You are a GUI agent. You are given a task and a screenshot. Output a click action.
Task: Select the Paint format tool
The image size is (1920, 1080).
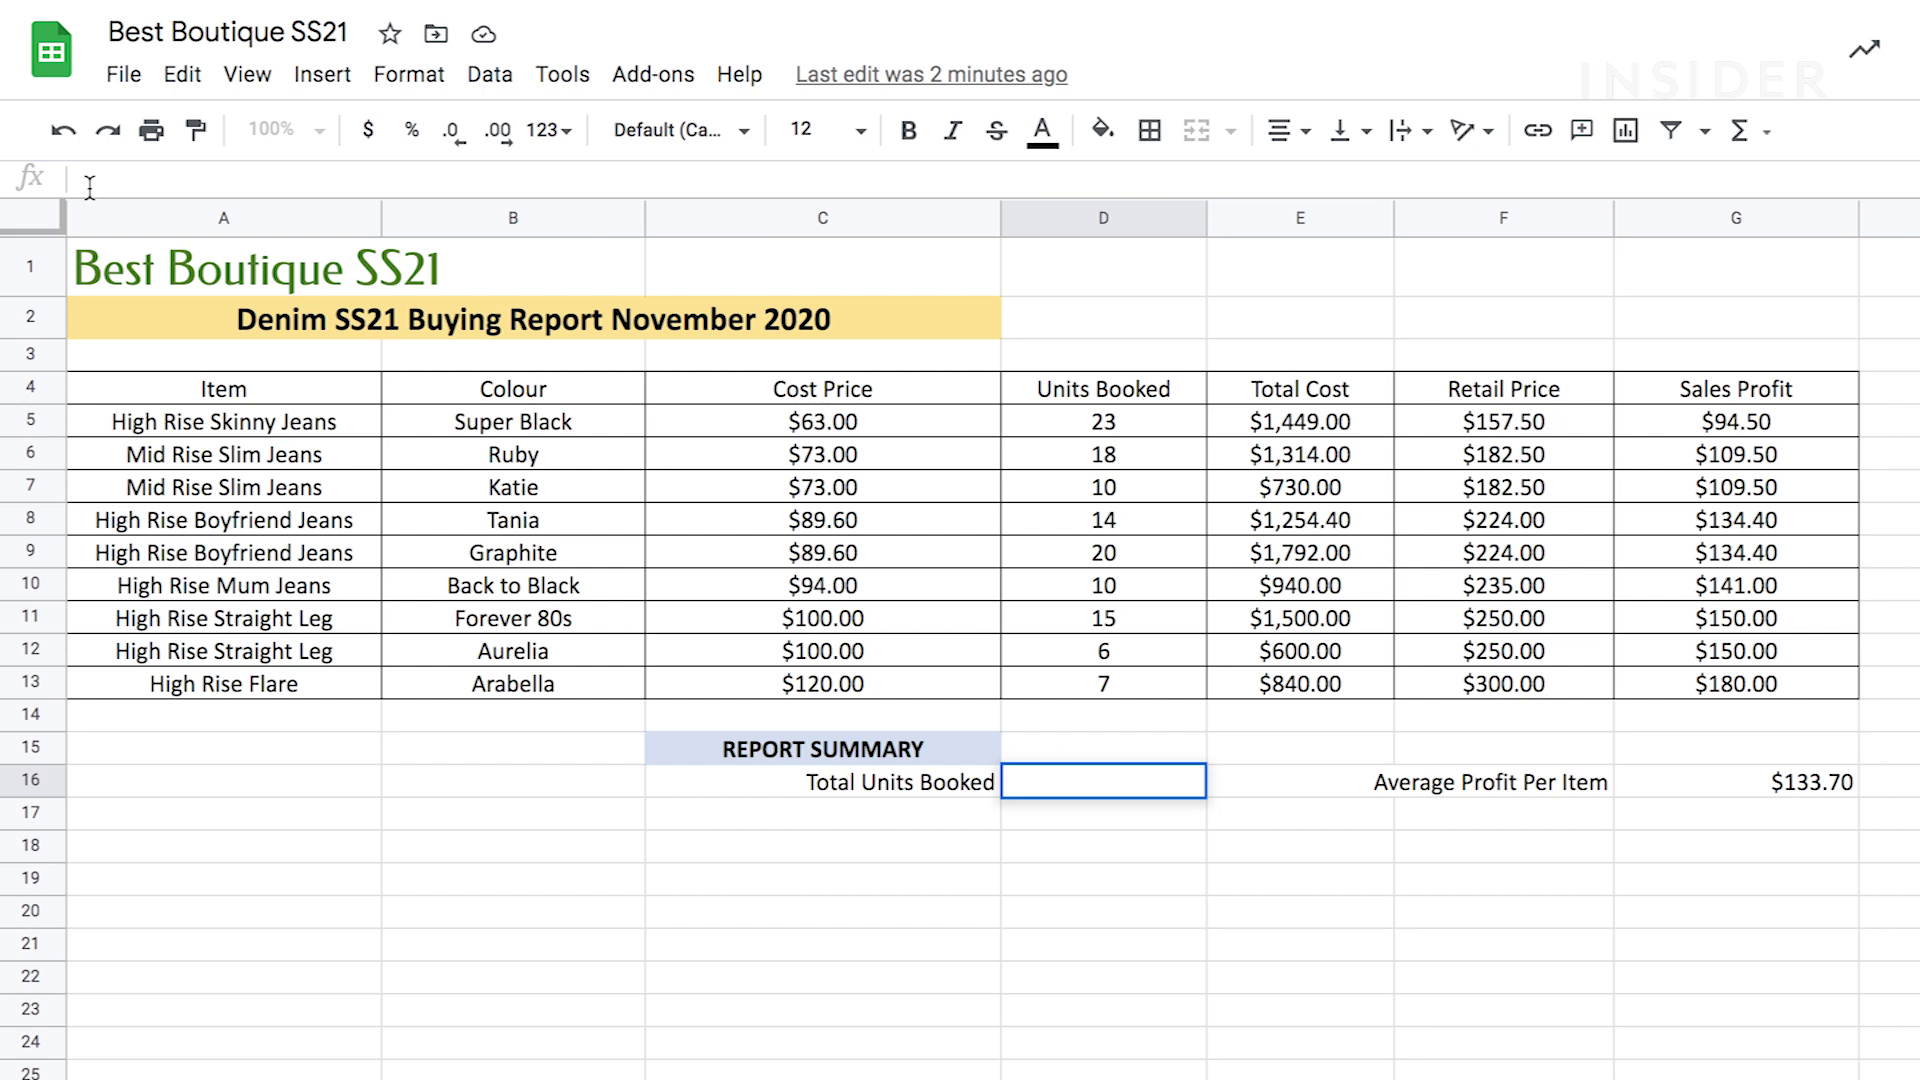(x=195, y=130)
